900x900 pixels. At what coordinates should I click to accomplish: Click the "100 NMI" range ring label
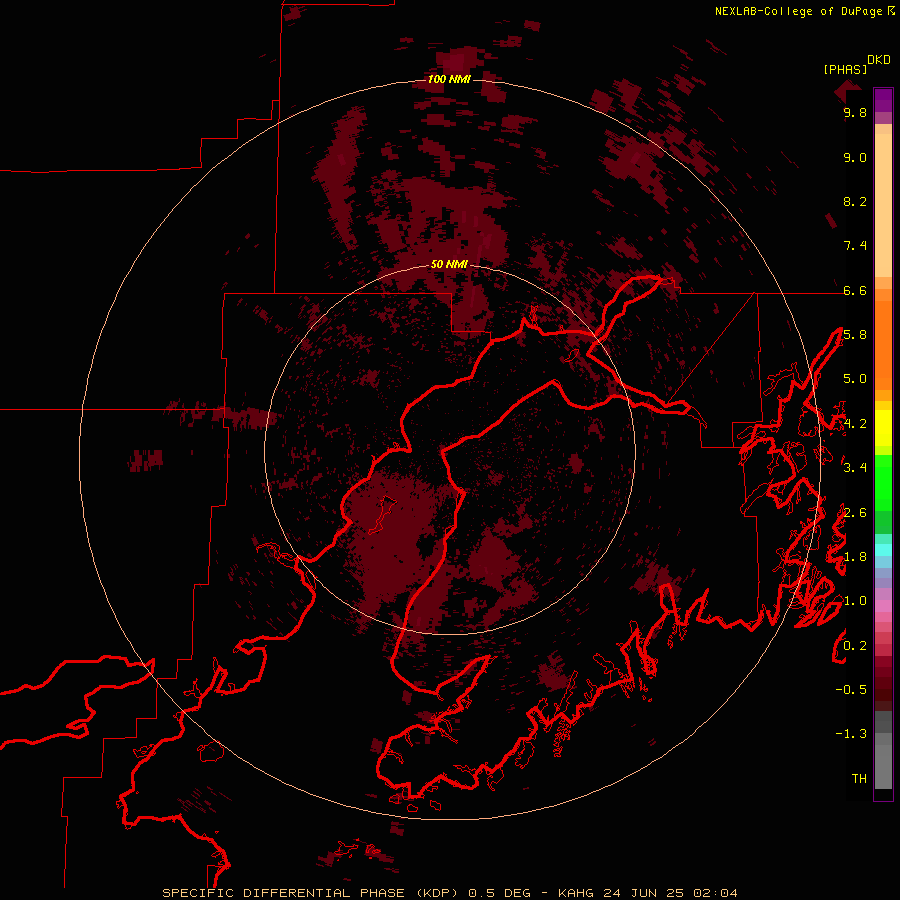pyautogui.click(x=449, y=79)
